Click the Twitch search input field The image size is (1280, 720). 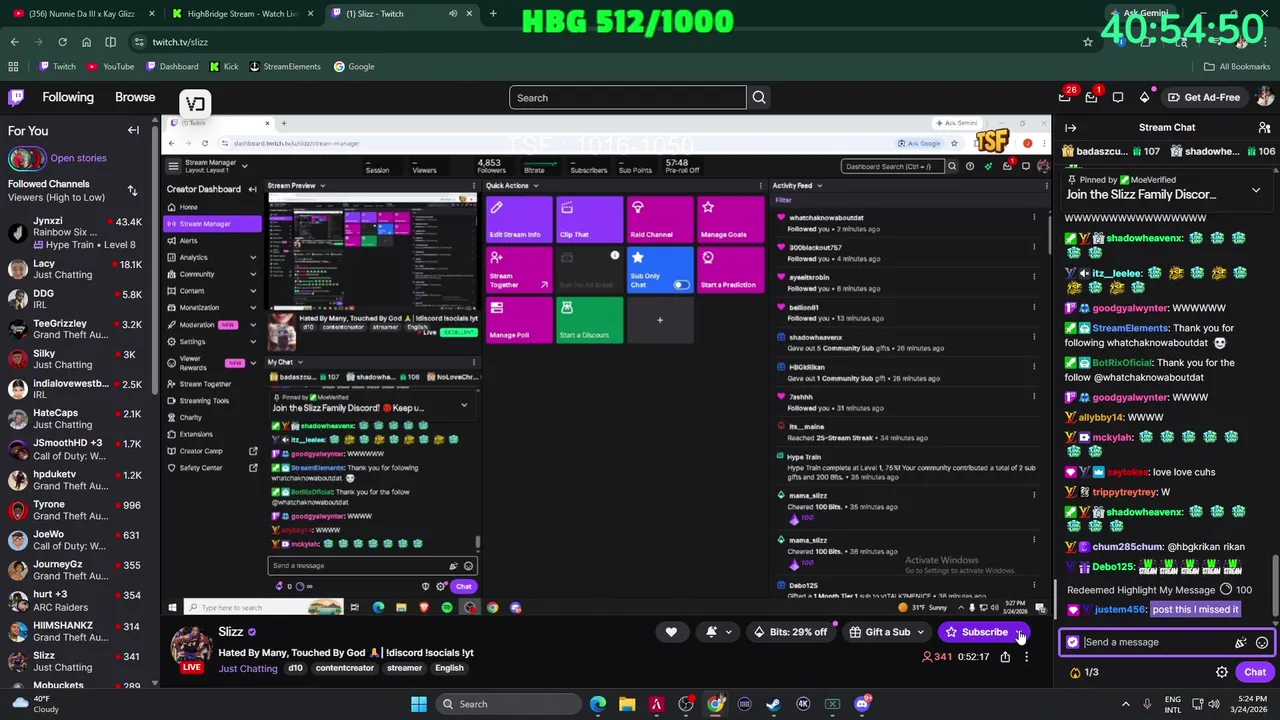628,98
